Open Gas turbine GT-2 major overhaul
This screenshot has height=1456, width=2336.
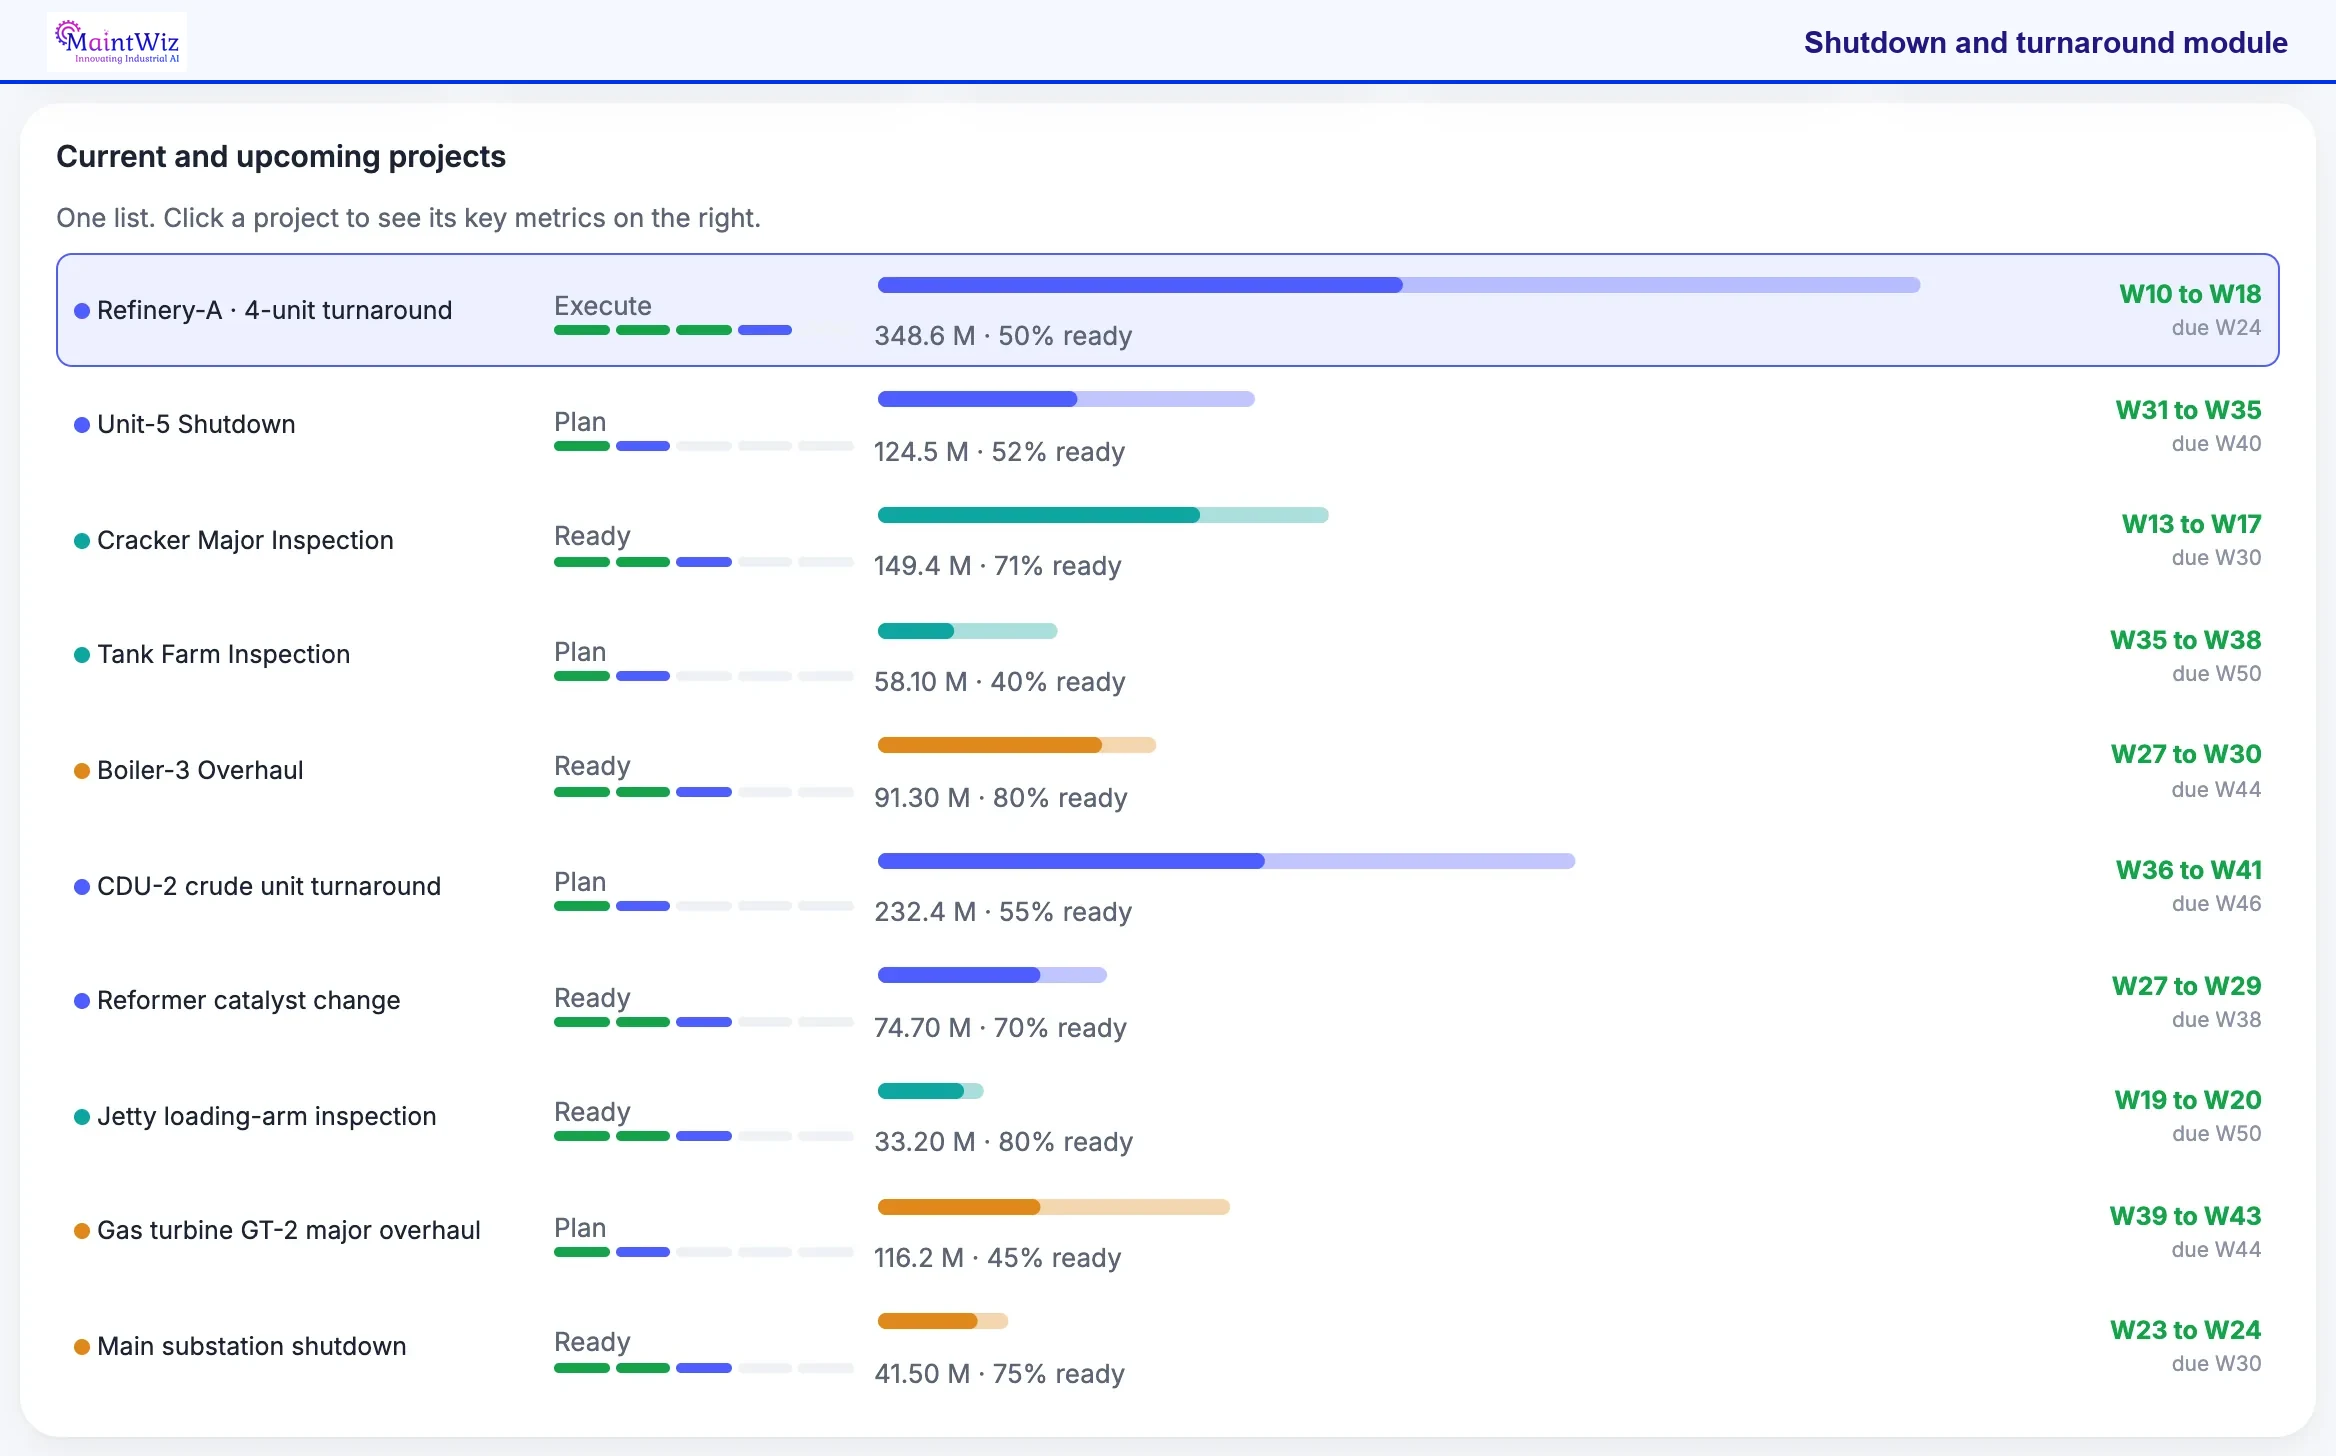pyautogui.click(x=1168, y=1231)
